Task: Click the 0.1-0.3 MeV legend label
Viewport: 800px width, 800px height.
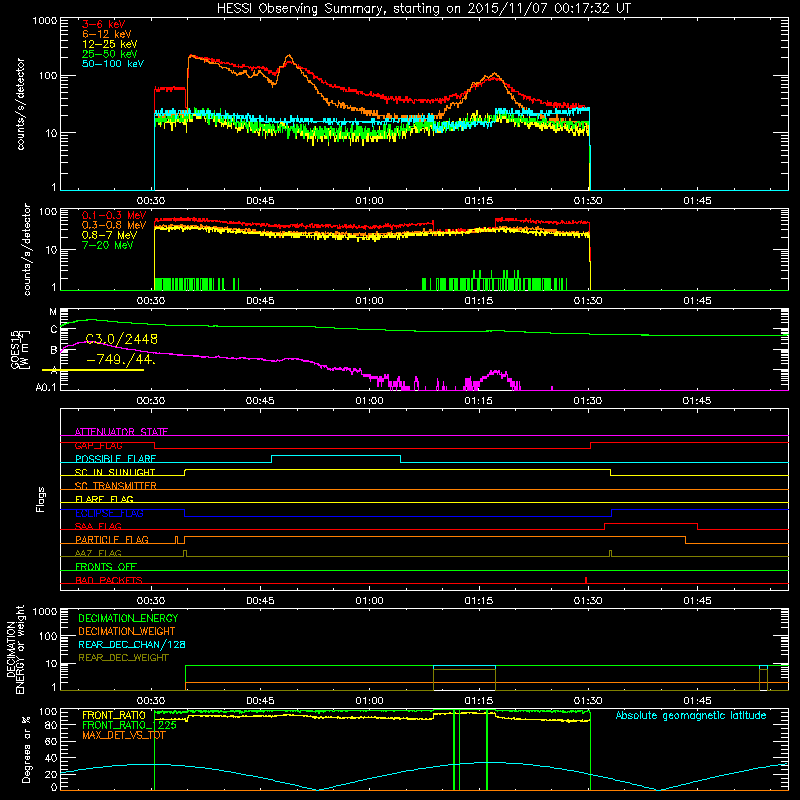Action: pyautogui.click(x=114, y=215)
